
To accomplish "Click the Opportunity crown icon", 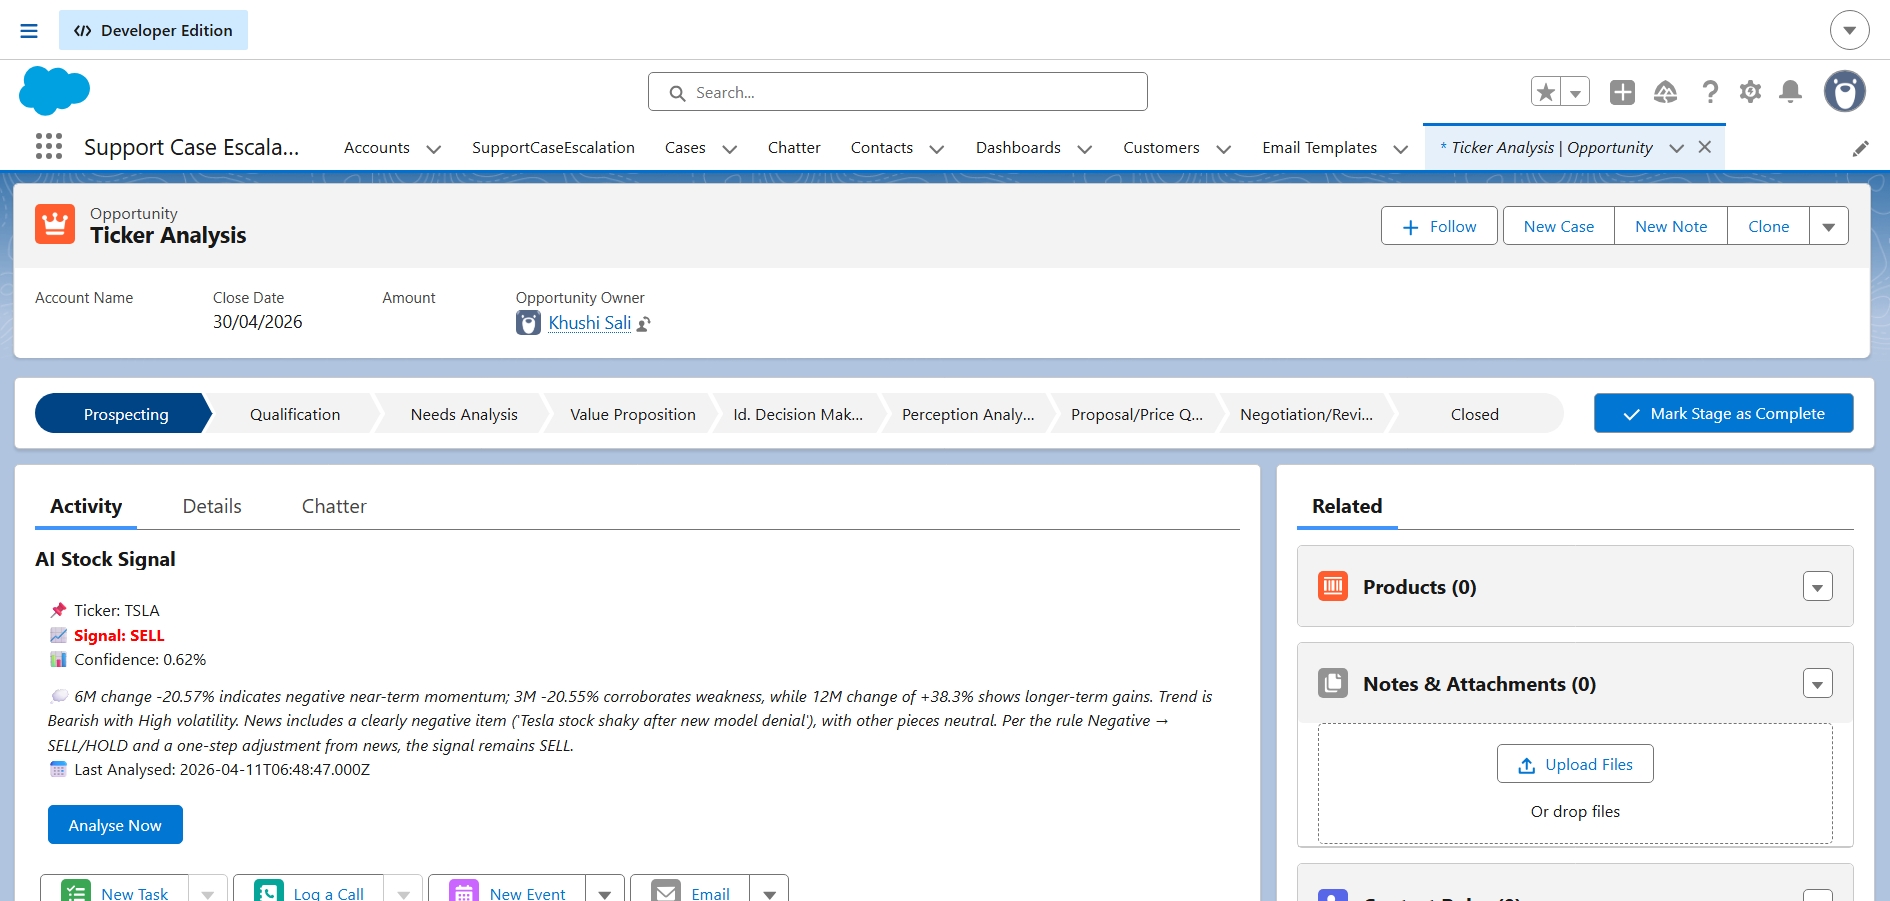I will 55,224.
